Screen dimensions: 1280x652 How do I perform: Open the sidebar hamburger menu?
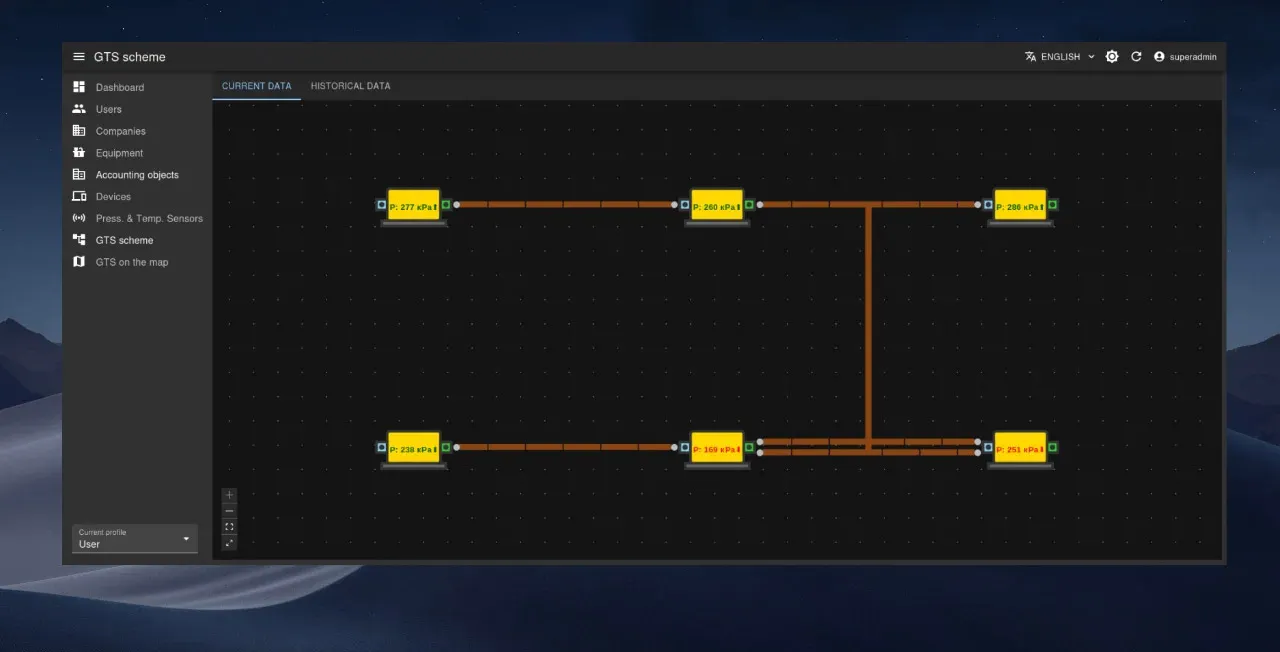(x=78, y=56)
